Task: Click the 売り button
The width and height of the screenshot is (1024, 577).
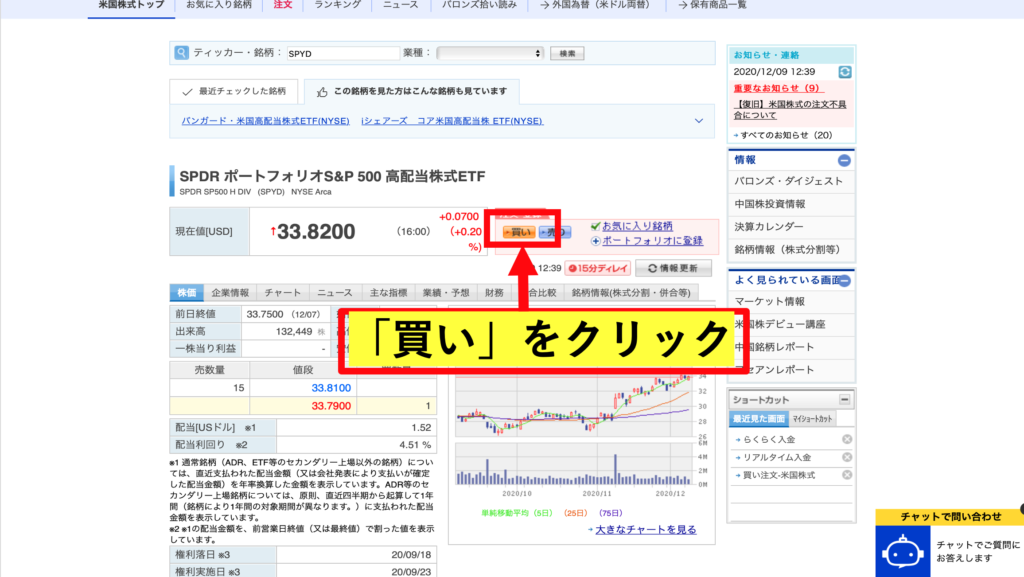Action: [554, 232]
